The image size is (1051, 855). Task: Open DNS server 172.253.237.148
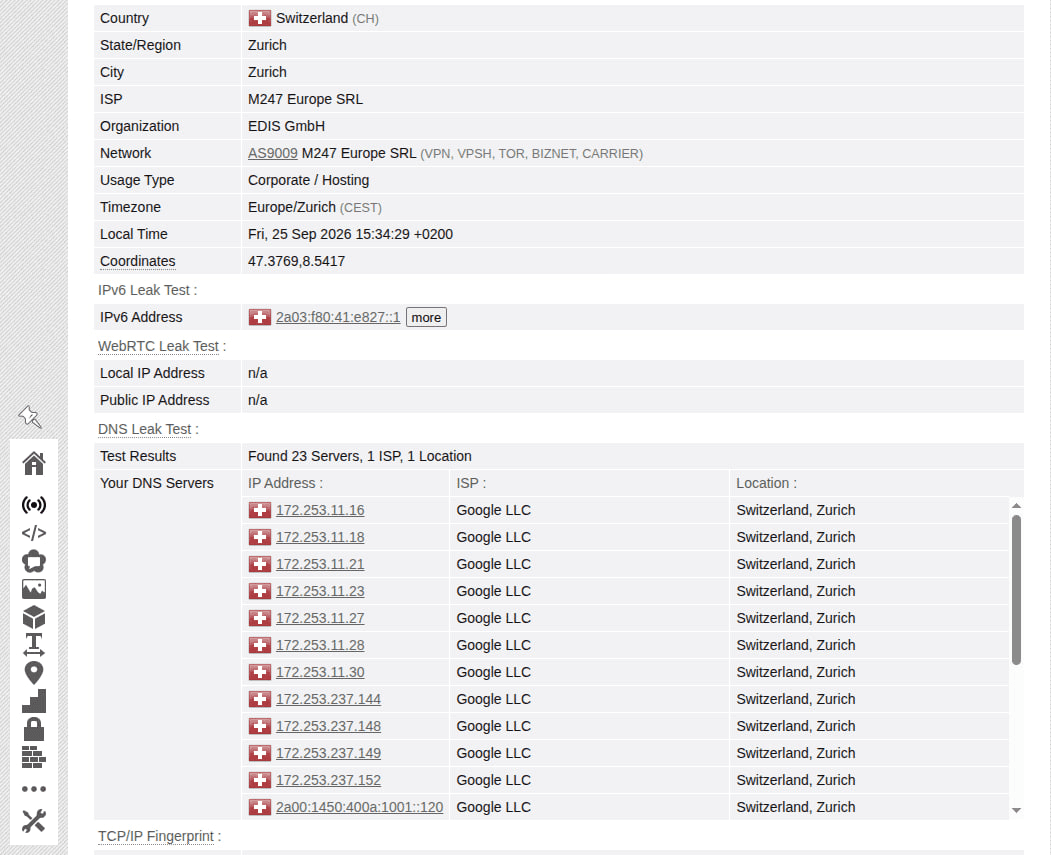tap(328, 726)
